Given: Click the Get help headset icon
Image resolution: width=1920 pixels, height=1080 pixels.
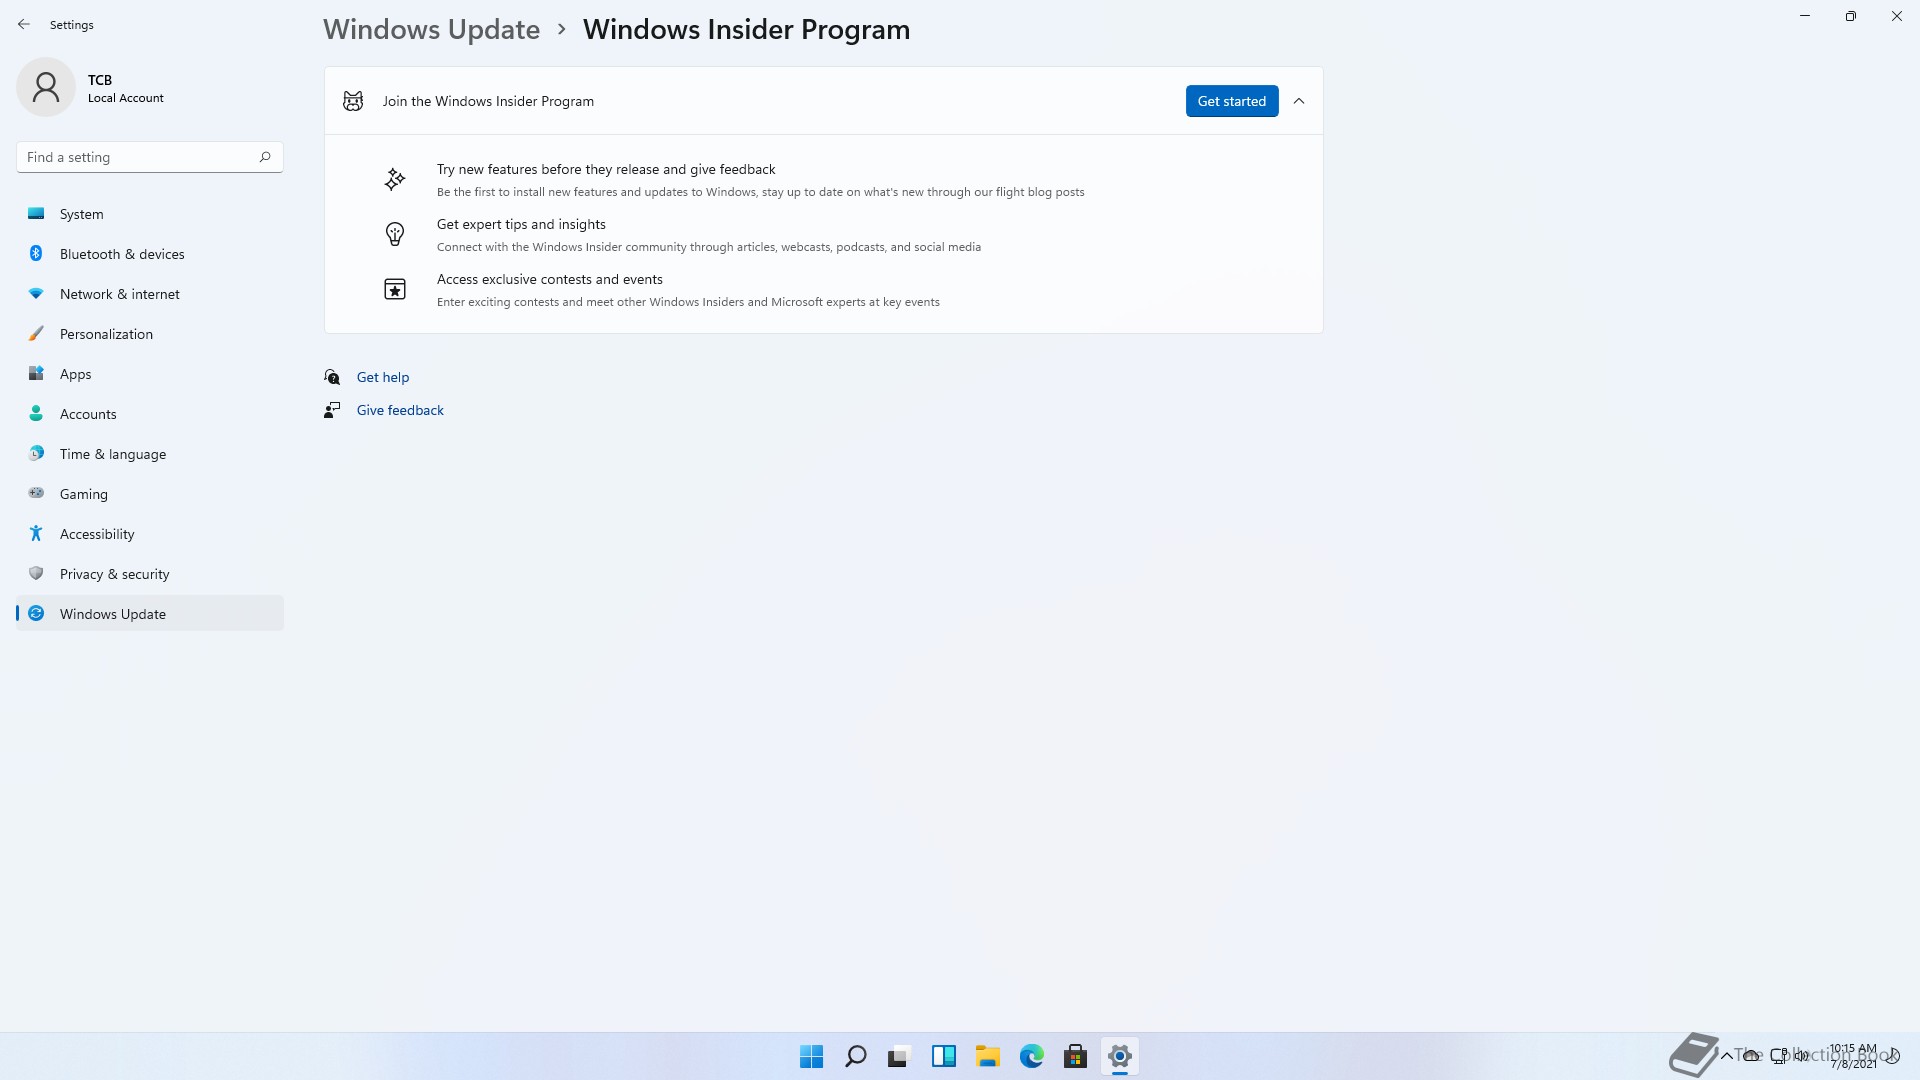Looking at the screenshot, I should [x=332, y=377].
